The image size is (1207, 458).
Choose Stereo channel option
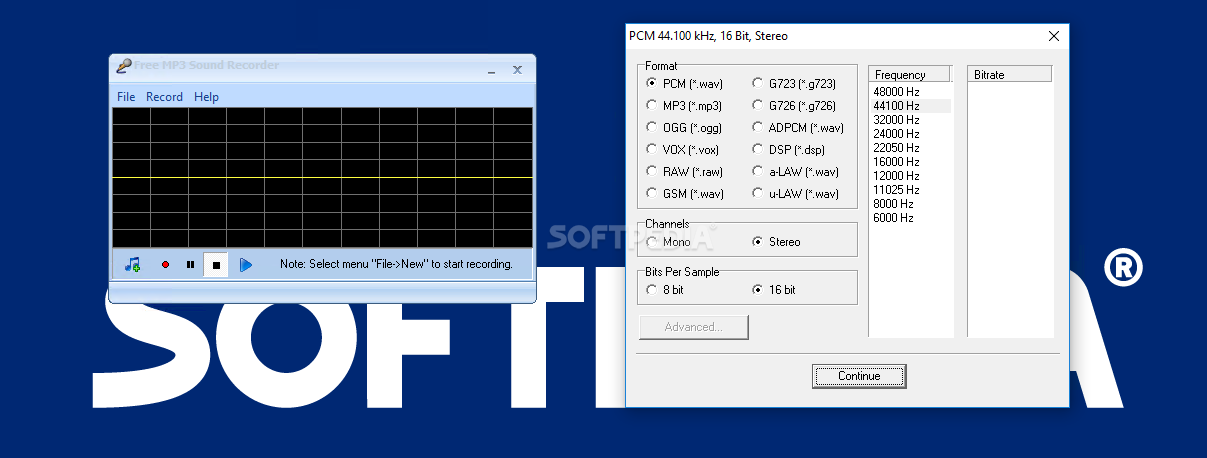click(x=777, y=242)
